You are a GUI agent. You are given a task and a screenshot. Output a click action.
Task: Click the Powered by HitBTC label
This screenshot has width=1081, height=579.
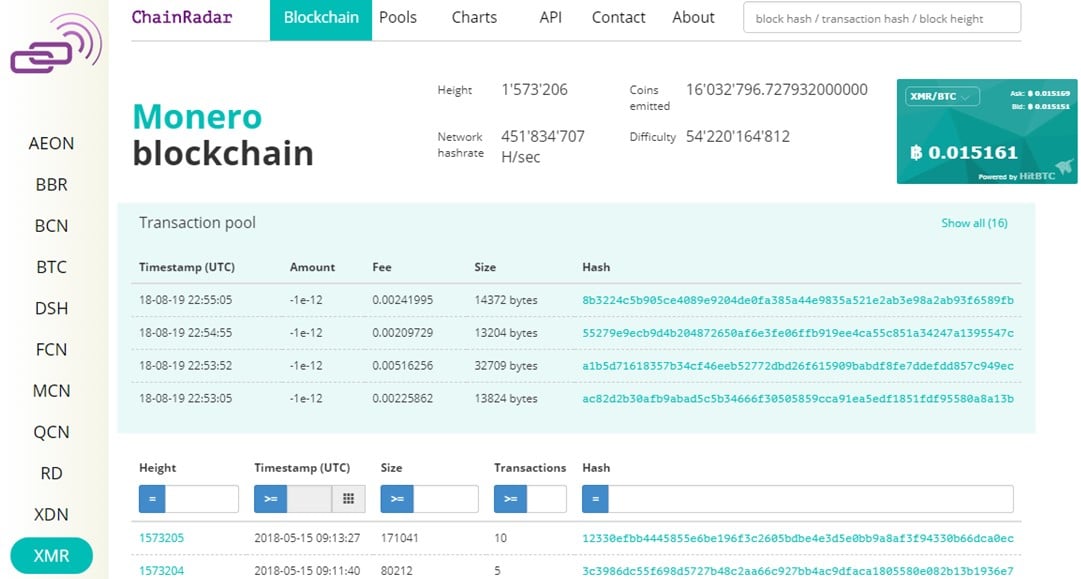(x=1016, y=176)
